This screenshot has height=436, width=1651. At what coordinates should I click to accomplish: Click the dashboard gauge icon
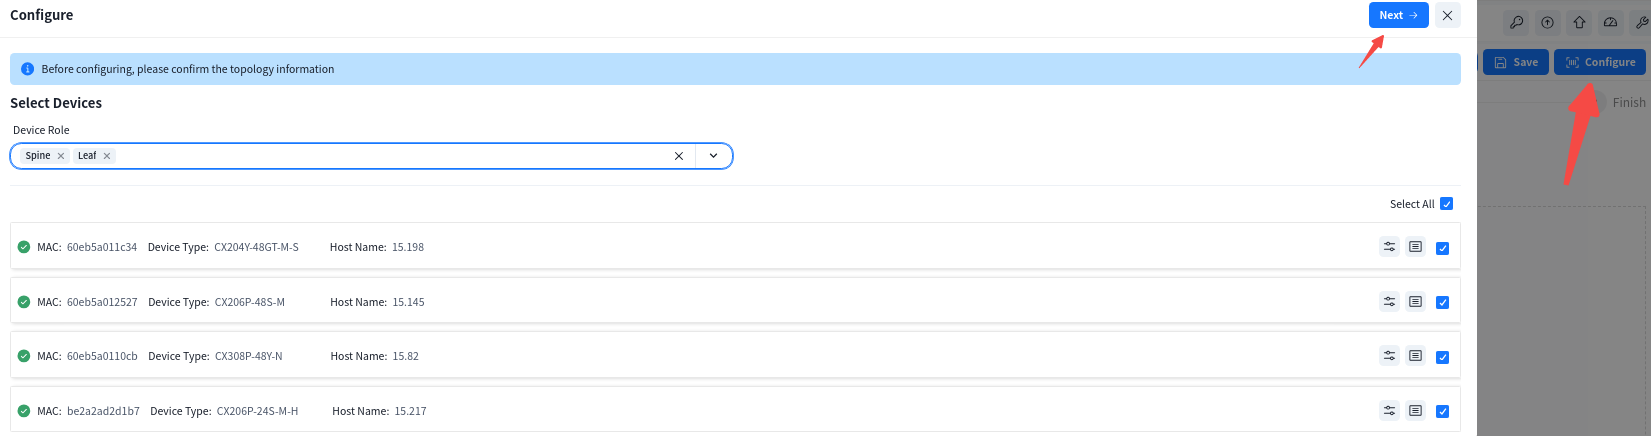pos(1610,22)
